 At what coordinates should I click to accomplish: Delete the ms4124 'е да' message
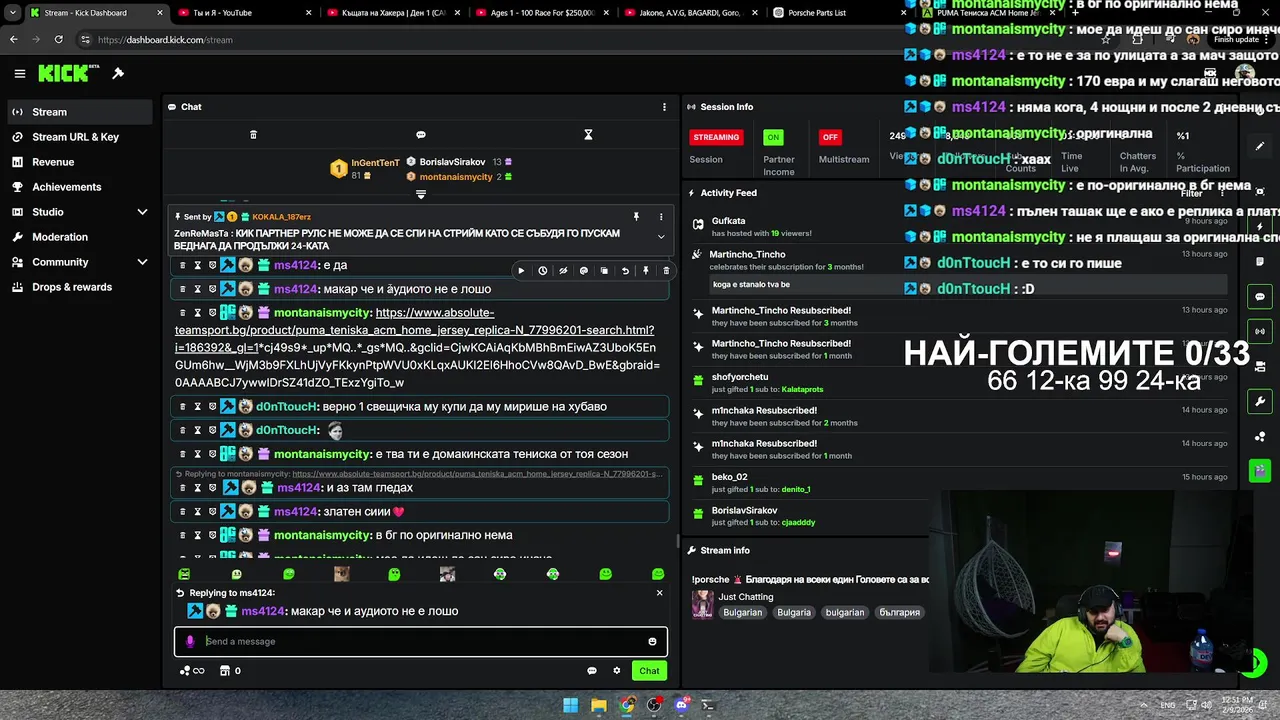[183, 265]
